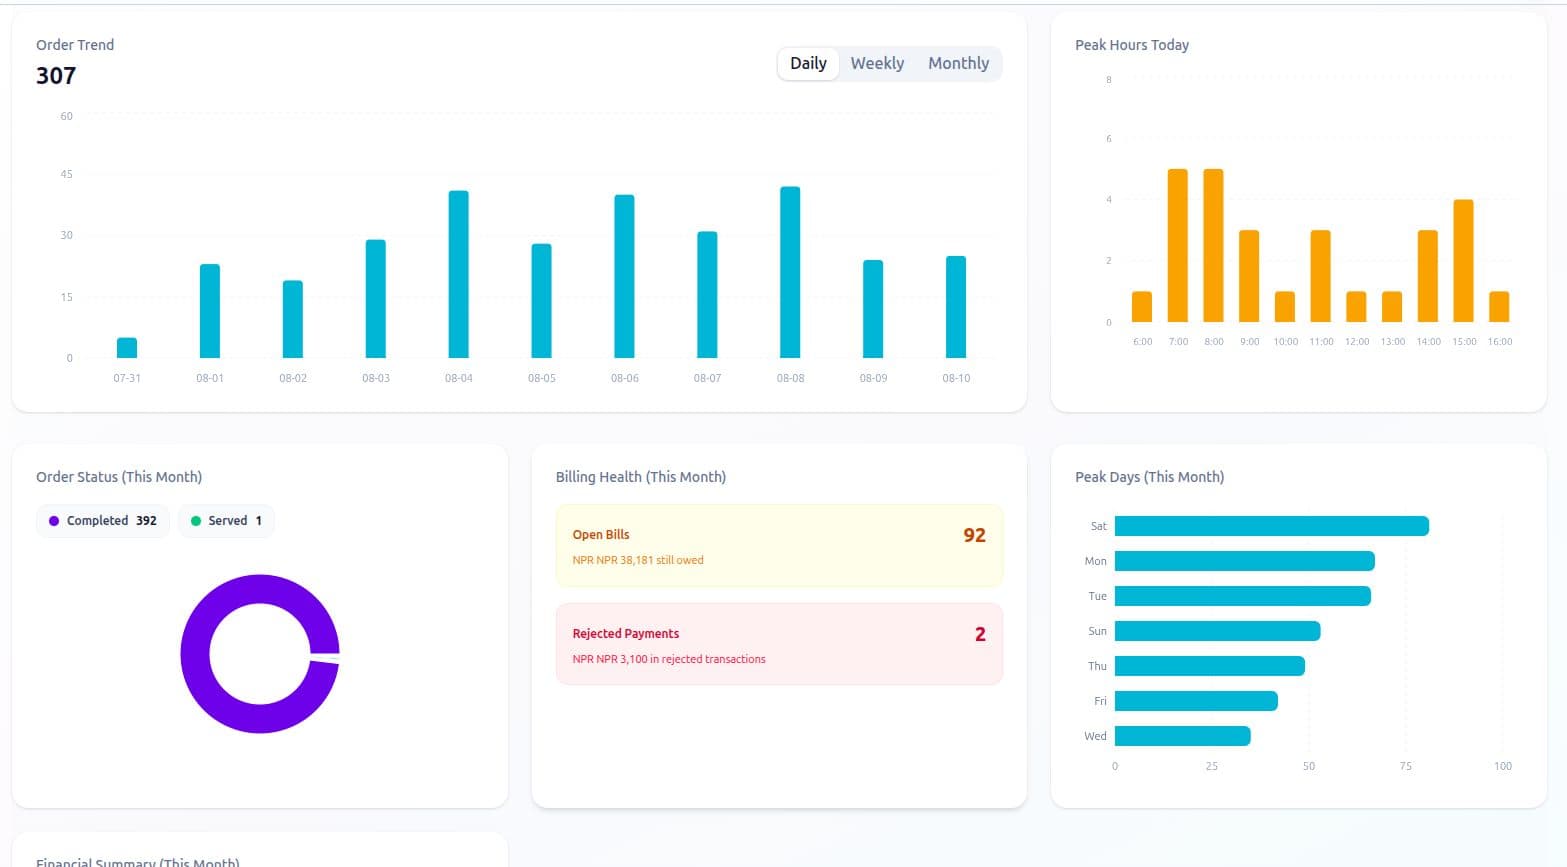Click the 08-08 date axis label

pyautogui.click(x=790, y=378)
